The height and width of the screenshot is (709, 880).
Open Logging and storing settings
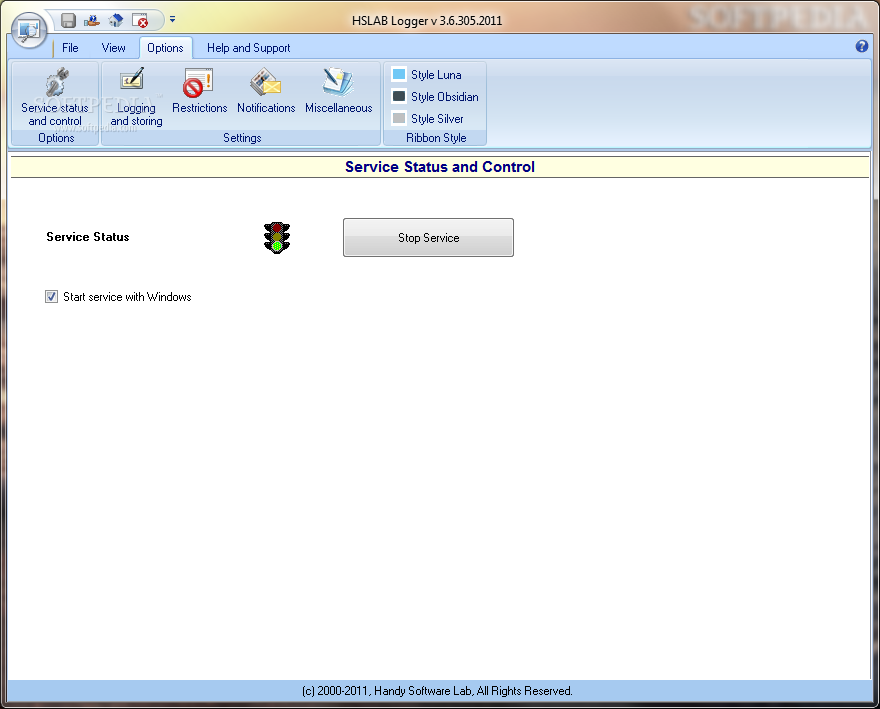[136, 97]
